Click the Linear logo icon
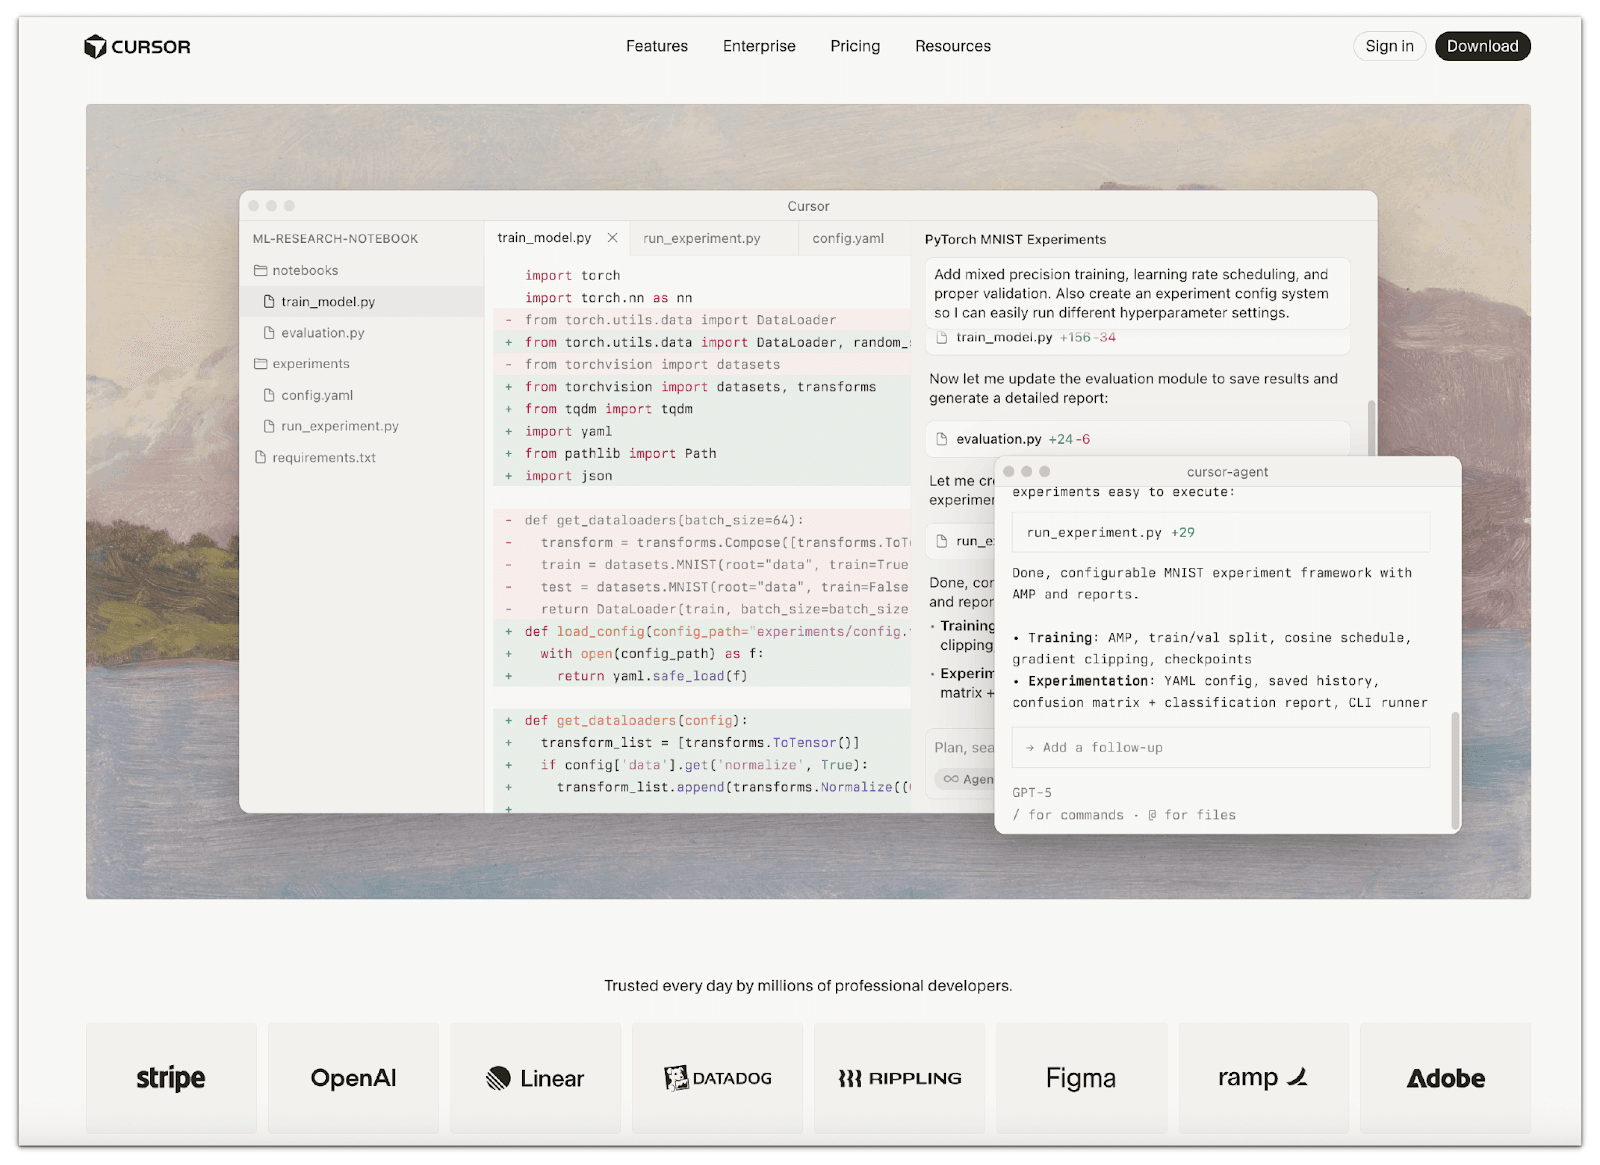 [x=500, y=1078]
